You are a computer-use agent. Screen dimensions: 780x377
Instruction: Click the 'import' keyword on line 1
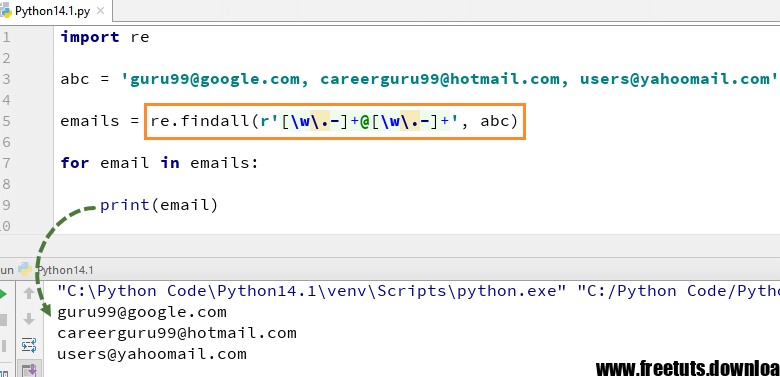coord(90,37)
